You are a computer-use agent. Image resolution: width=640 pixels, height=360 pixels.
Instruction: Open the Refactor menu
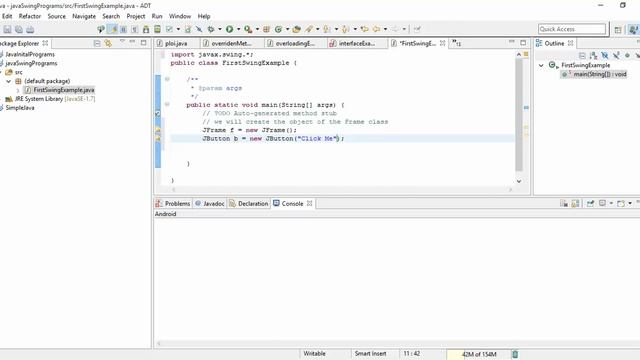coord(30,16)
